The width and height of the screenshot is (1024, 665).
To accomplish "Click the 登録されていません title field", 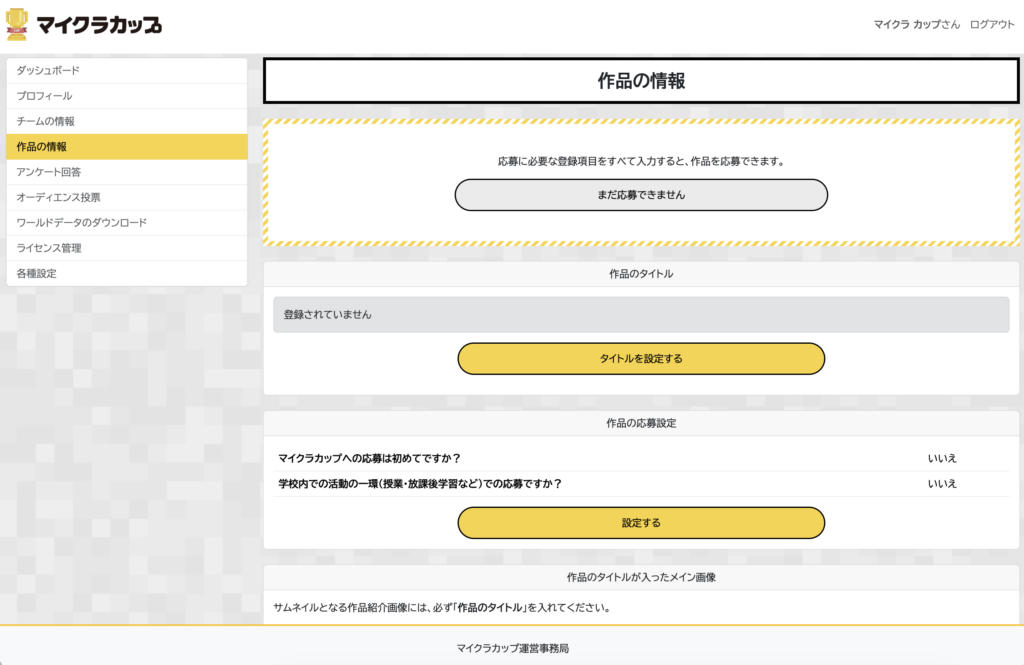I will point(641,315).
